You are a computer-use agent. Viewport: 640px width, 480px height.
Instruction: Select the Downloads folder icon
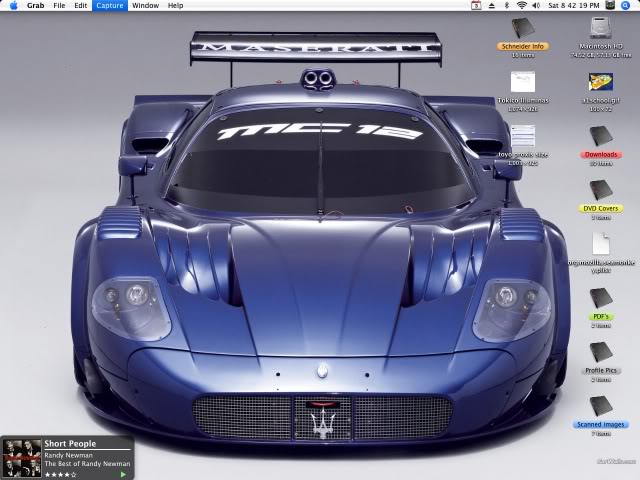click(601, 136)
